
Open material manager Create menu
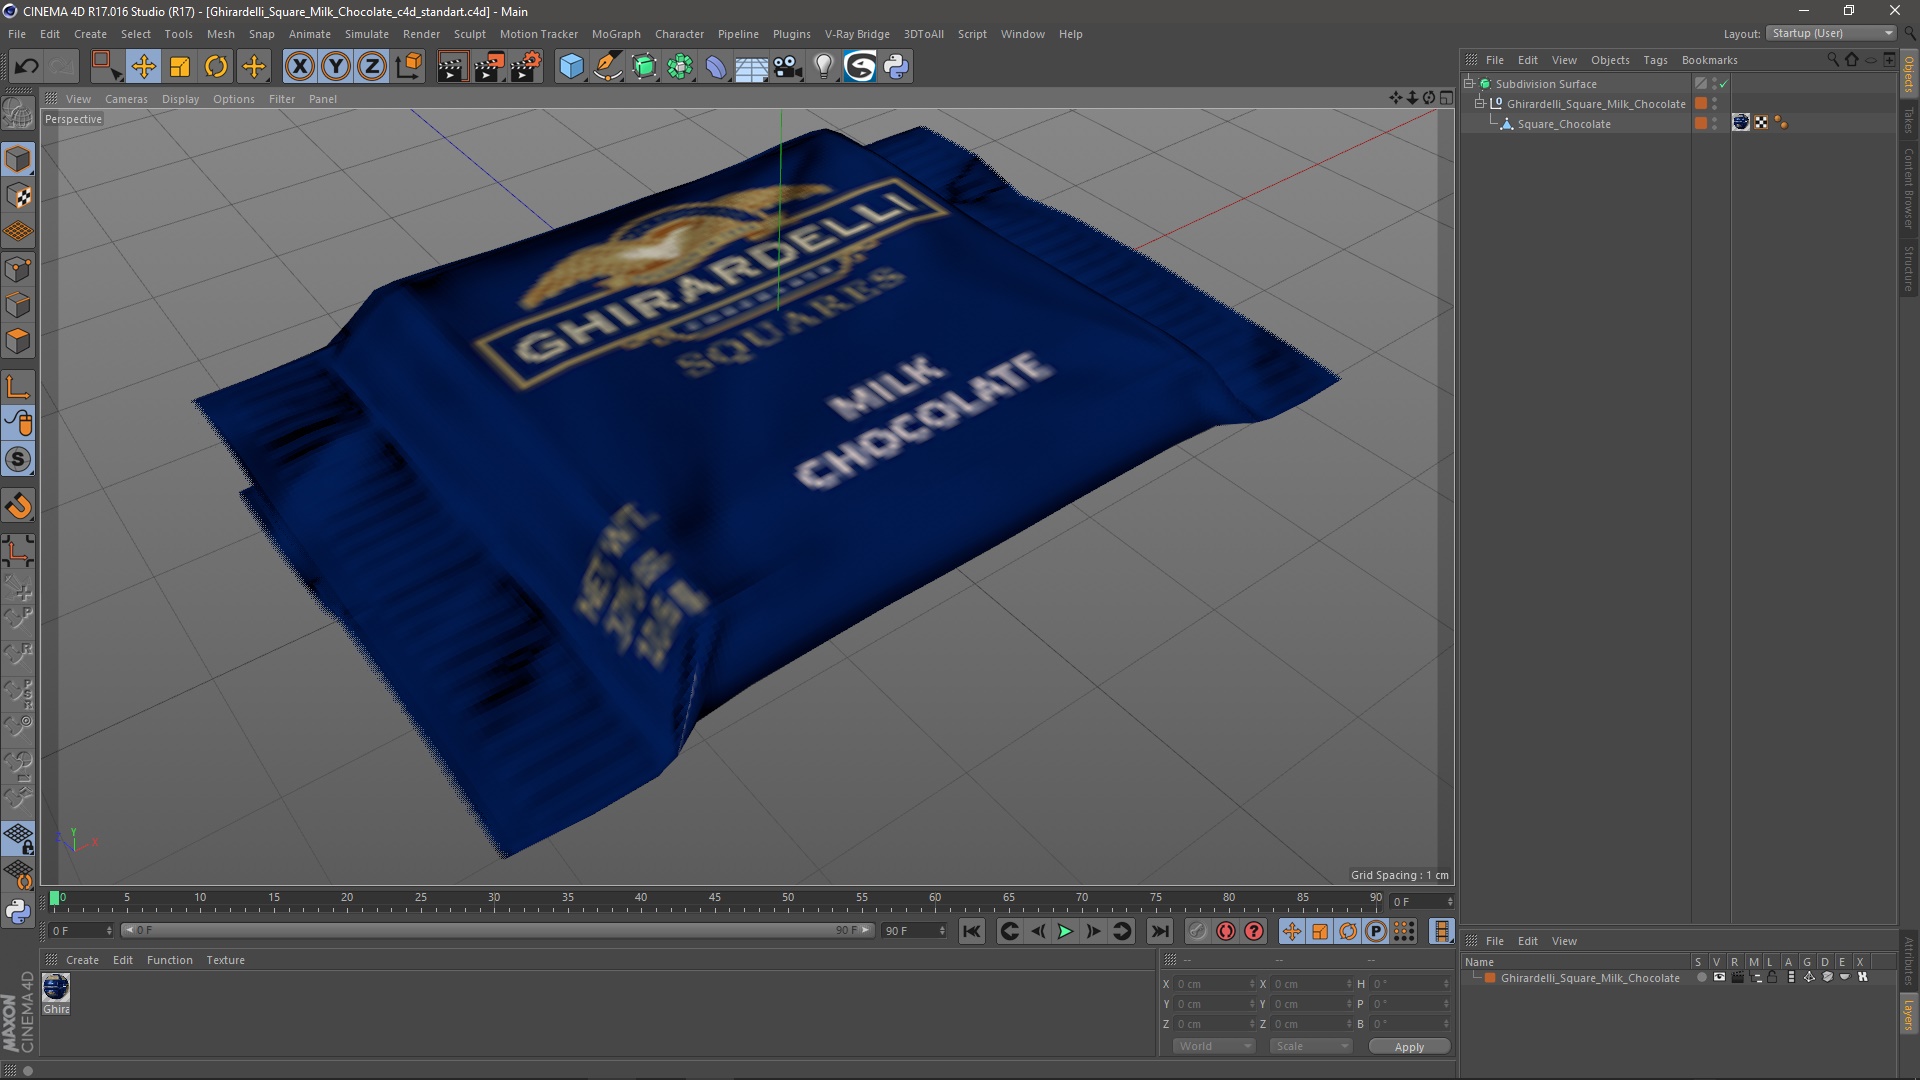tap(82, 960)
